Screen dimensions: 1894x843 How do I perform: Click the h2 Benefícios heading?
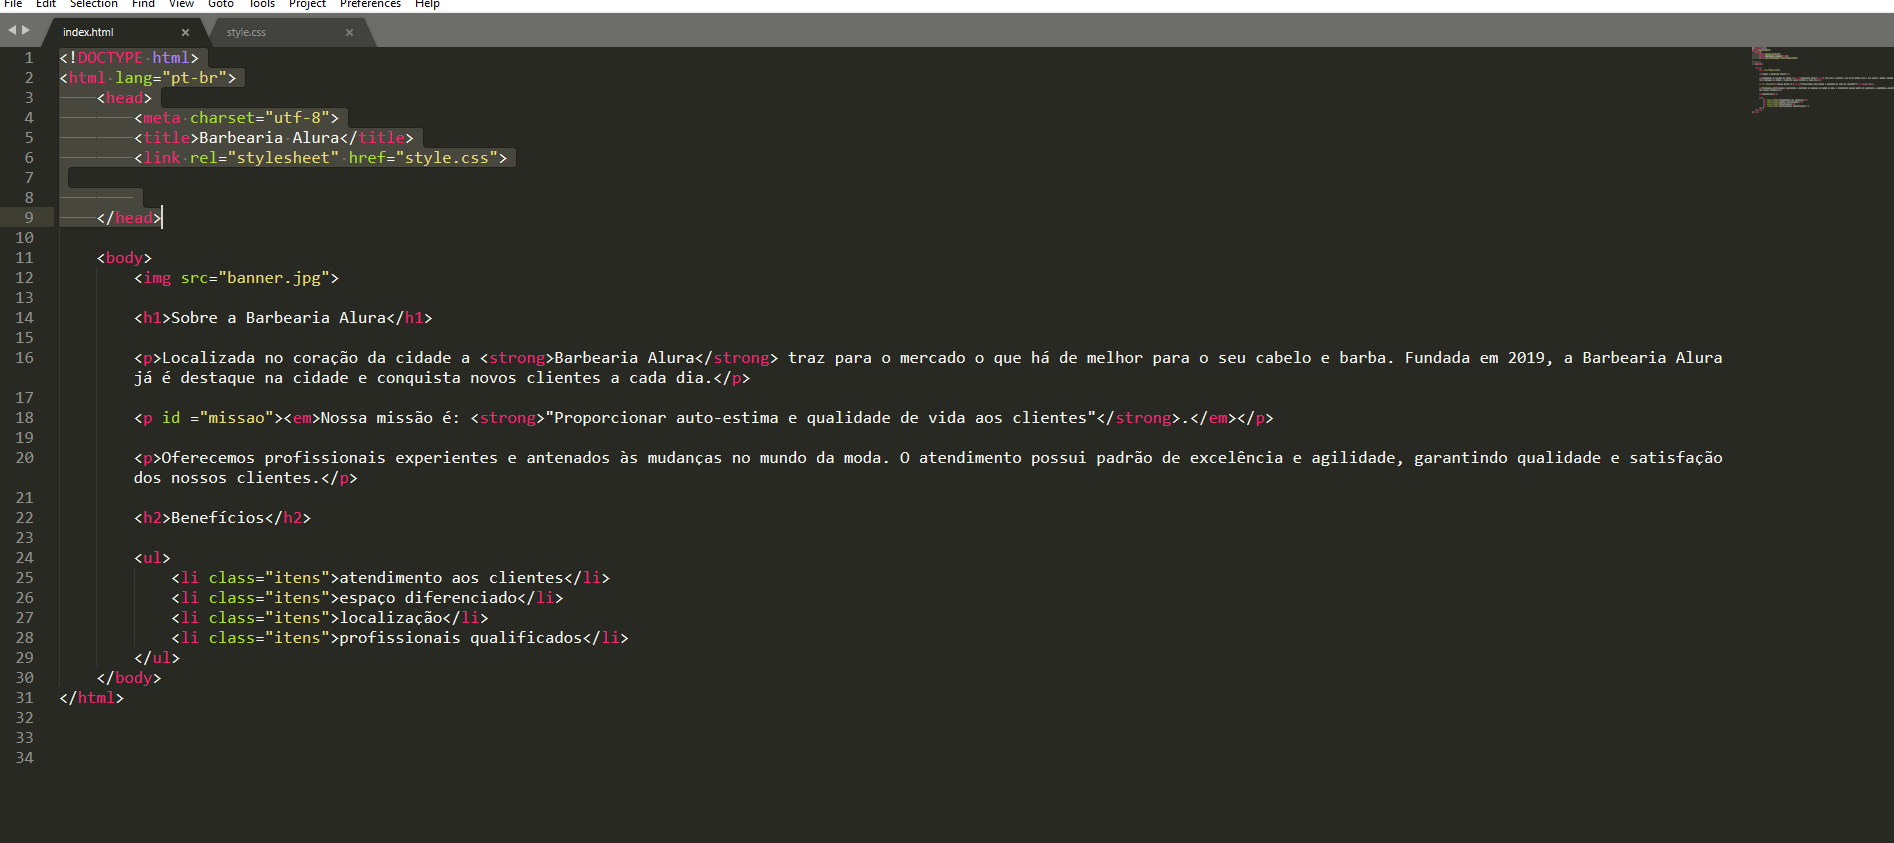223,518
